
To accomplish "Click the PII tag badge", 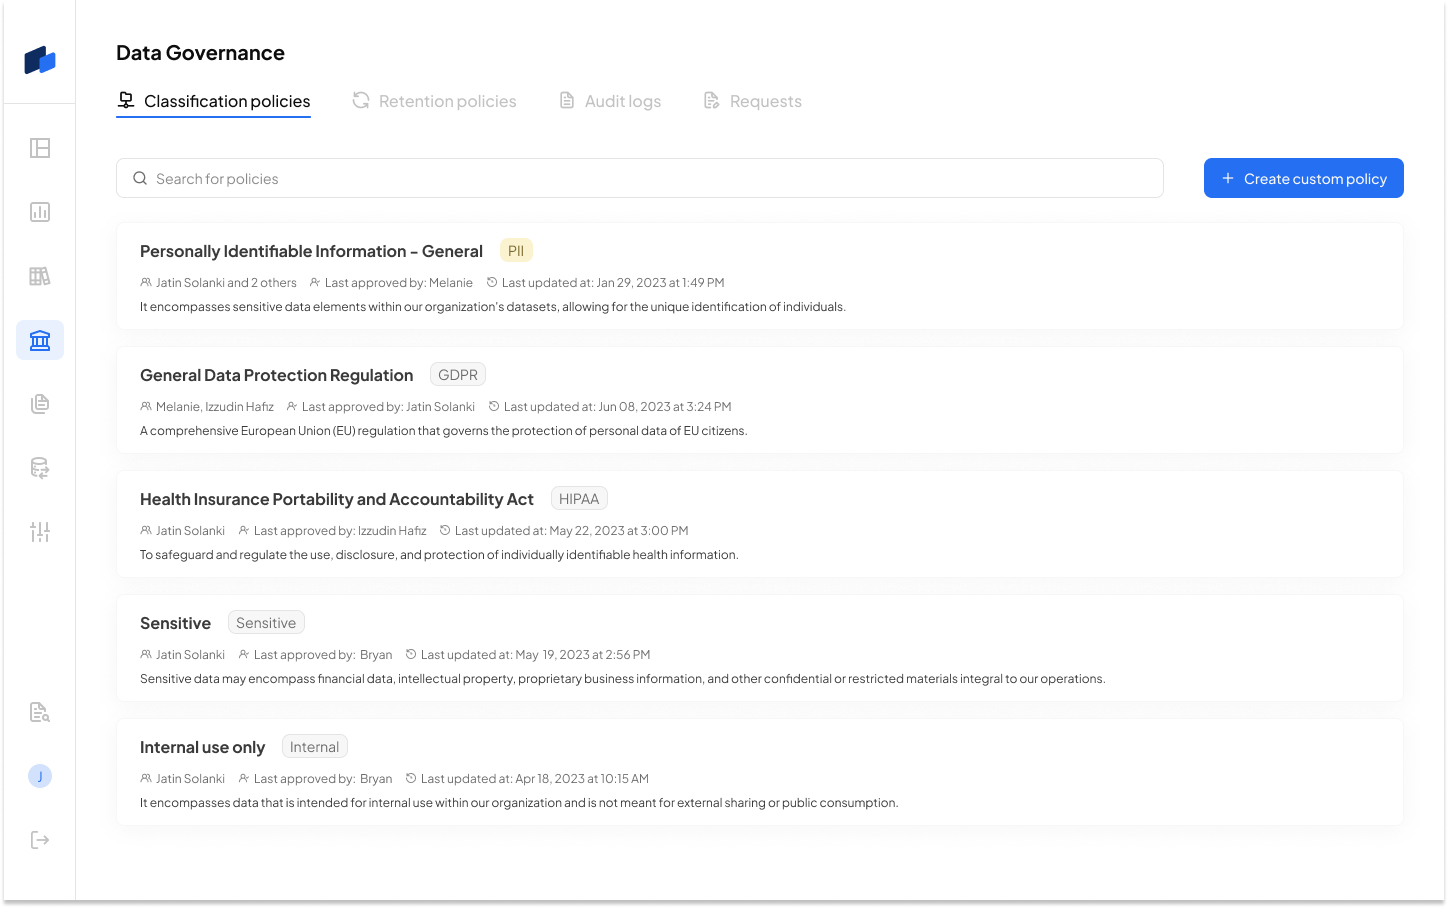I will (516, 251).
